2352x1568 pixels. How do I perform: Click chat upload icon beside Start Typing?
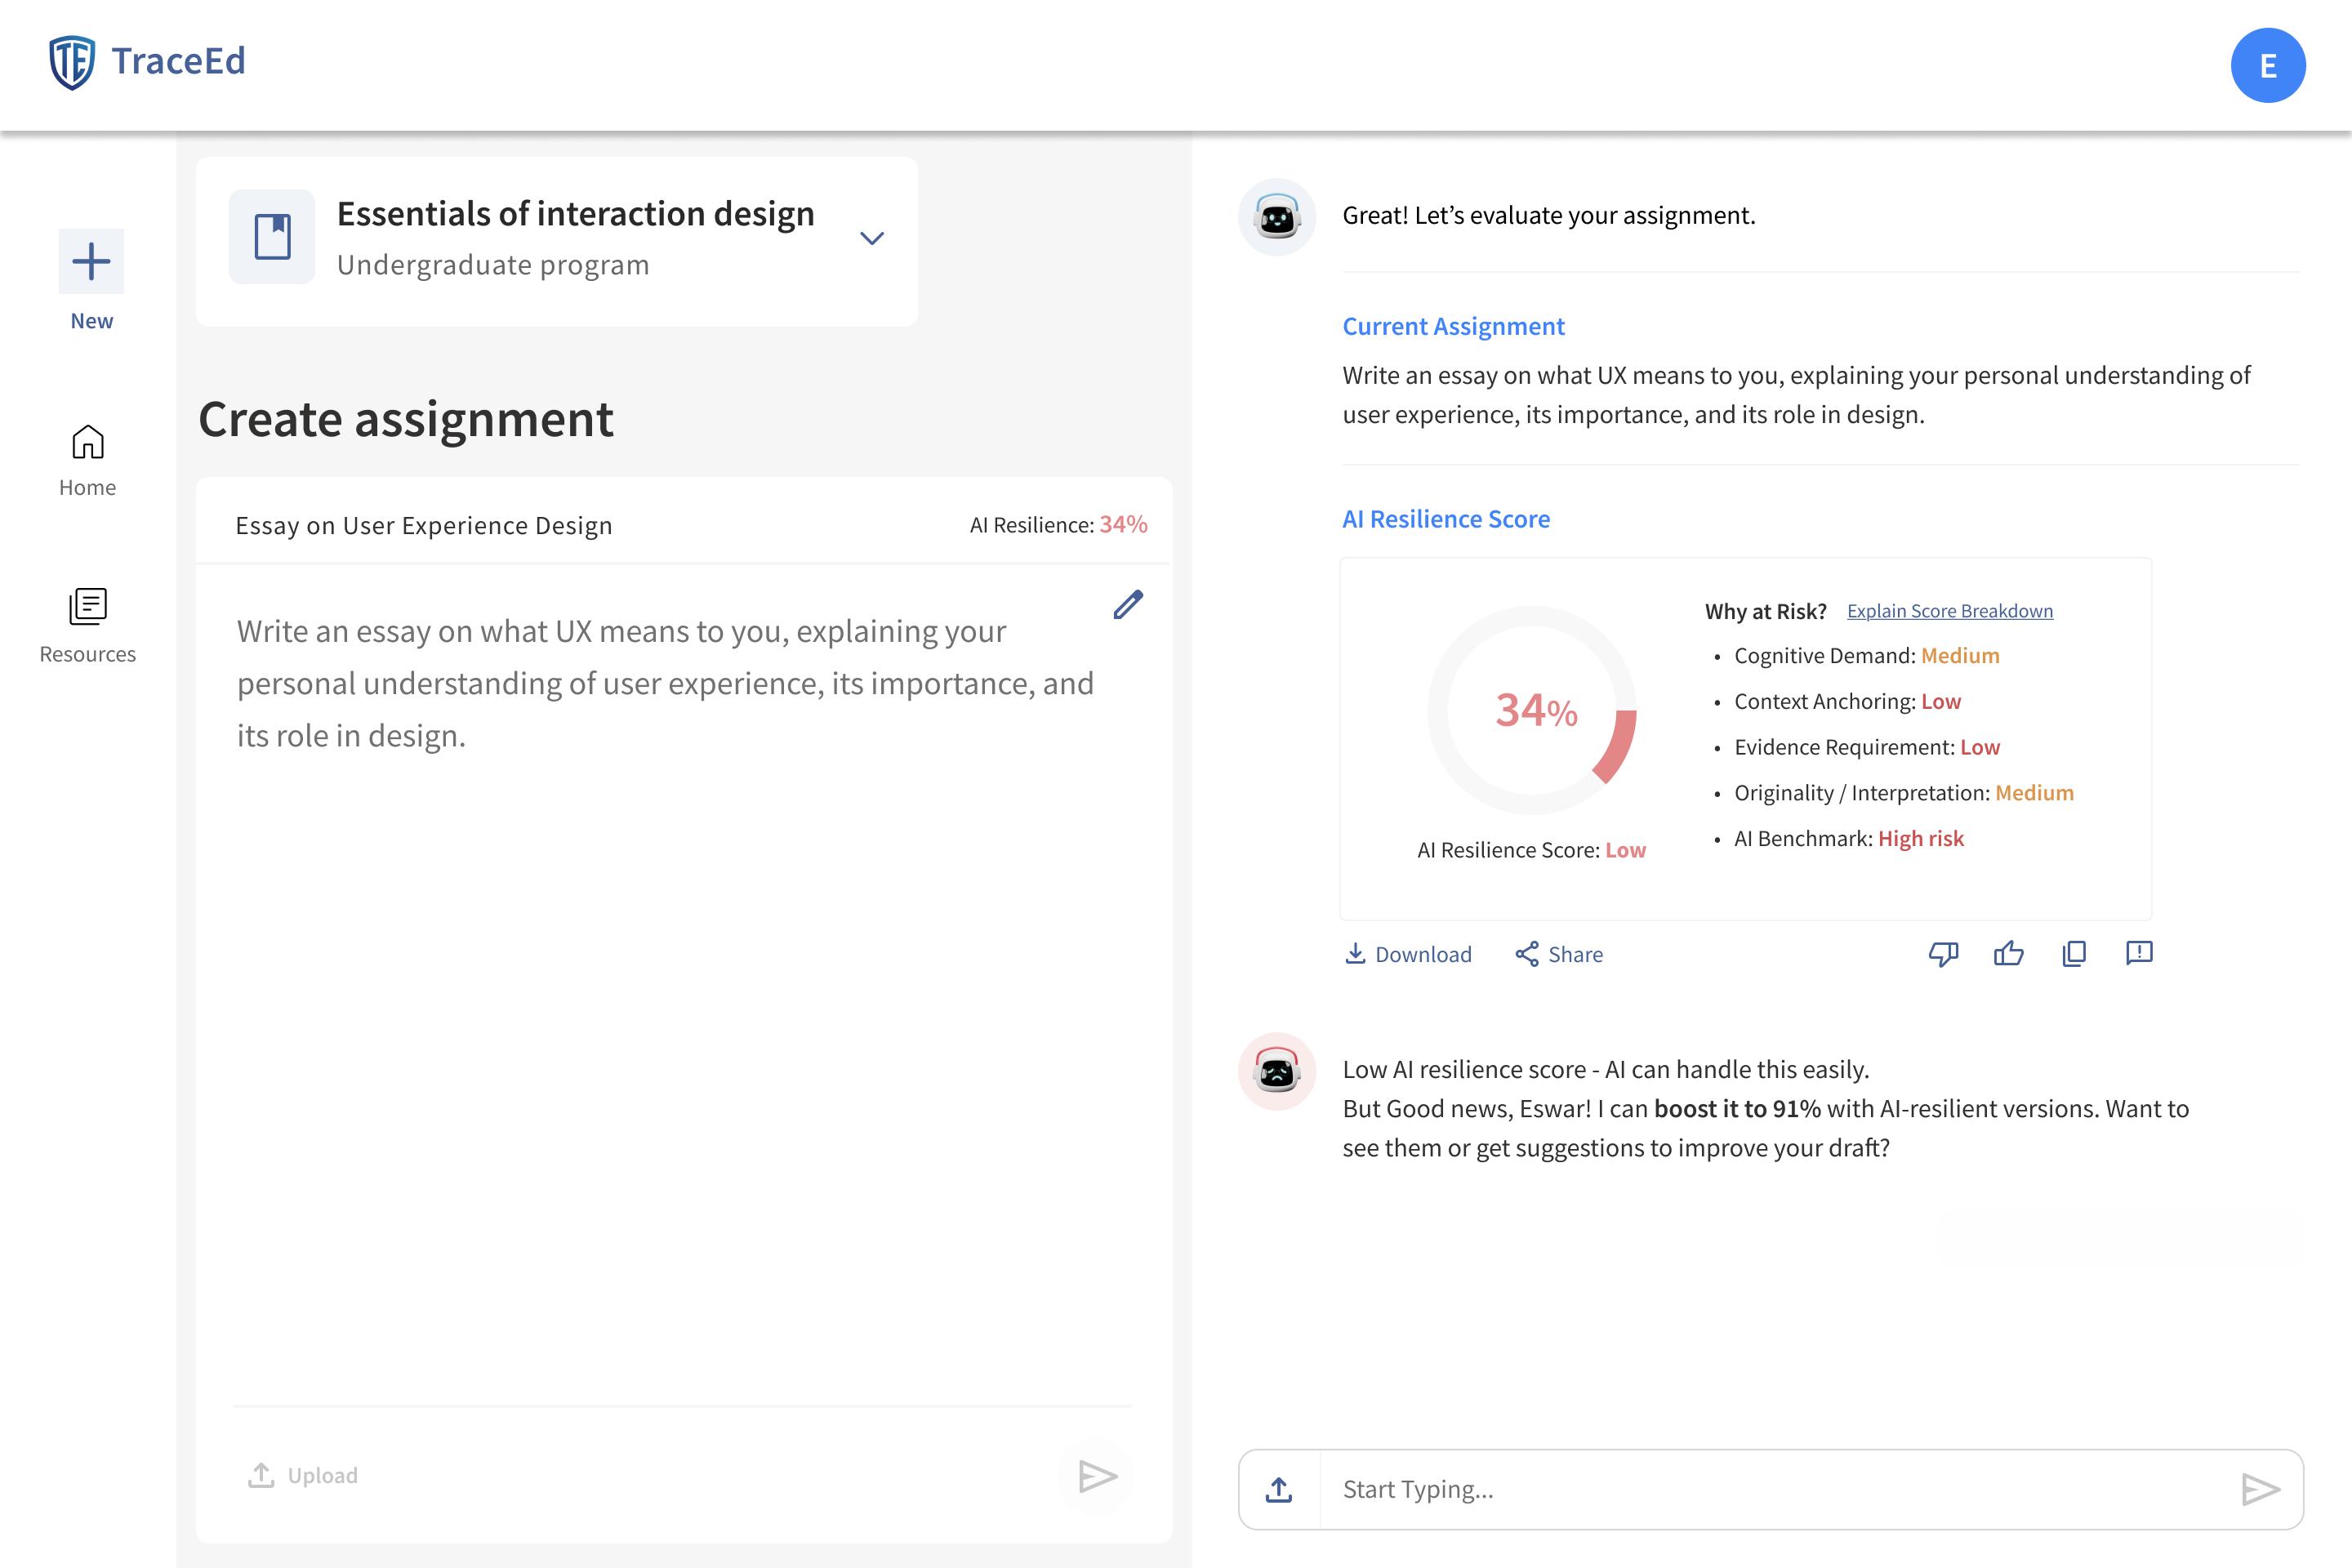[1279, 1490]
